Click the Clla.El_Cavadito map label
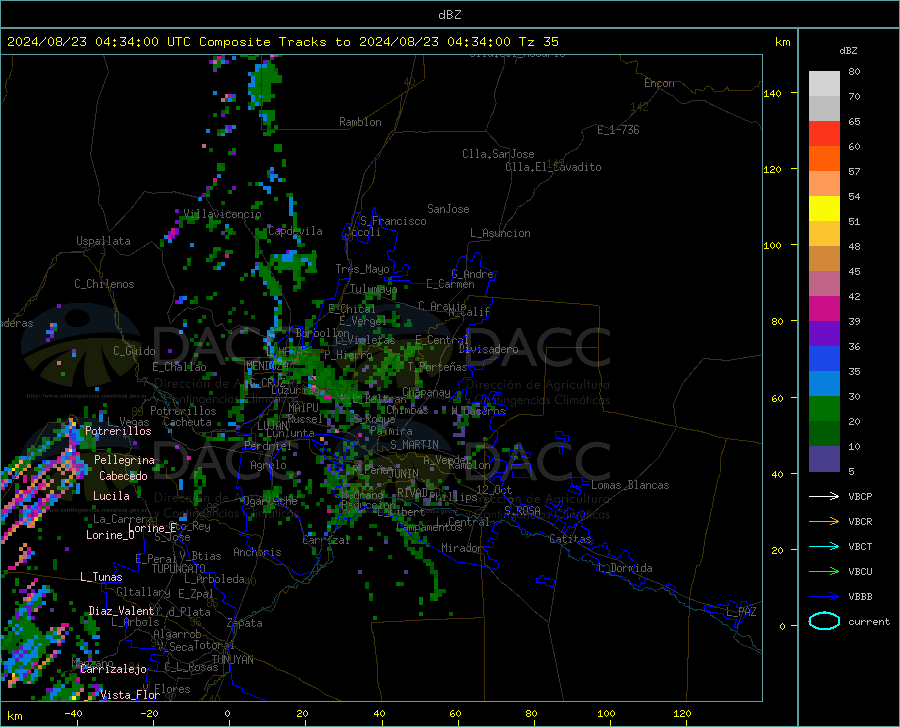 pyautogui.click(x=553, y=167)
